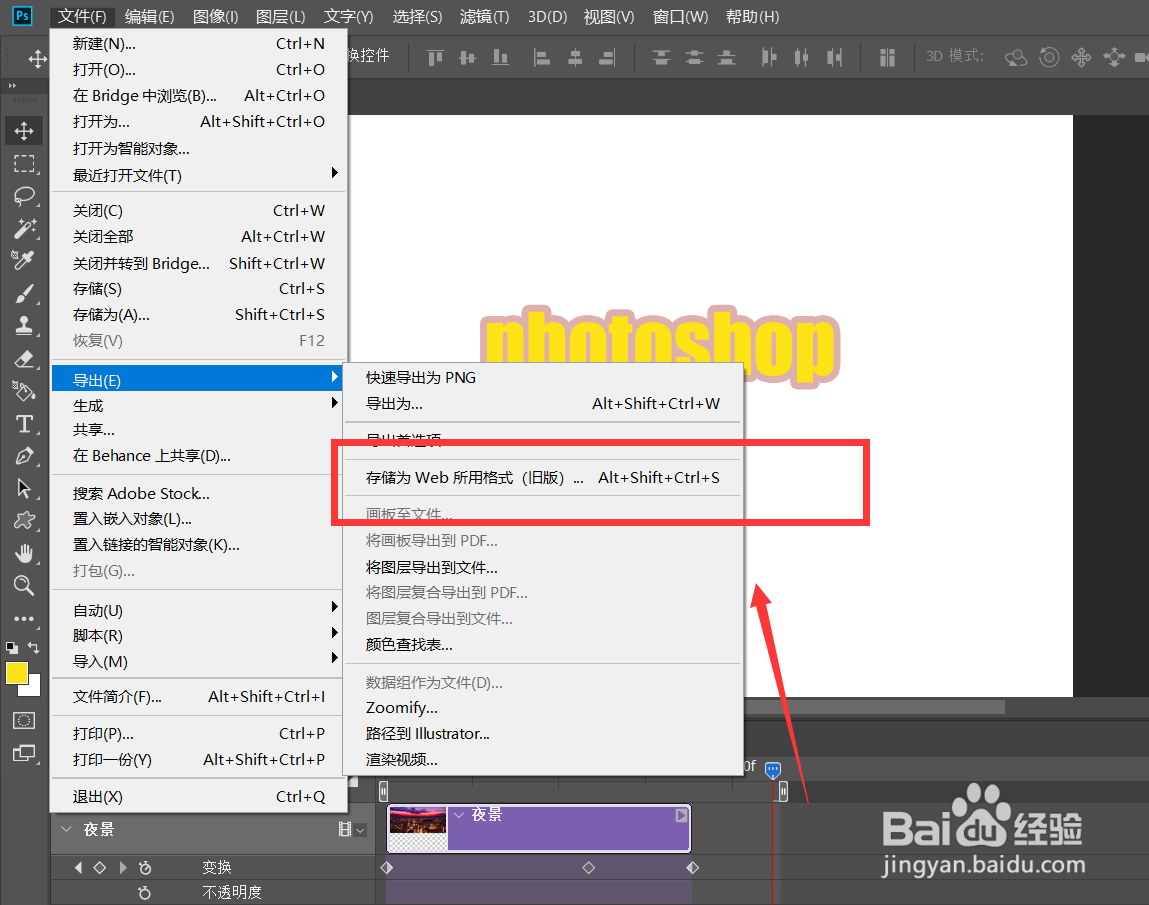This screenshot has width=1149, height=905.
Task: Click 颜色查找表... entry
Action: 543,644
